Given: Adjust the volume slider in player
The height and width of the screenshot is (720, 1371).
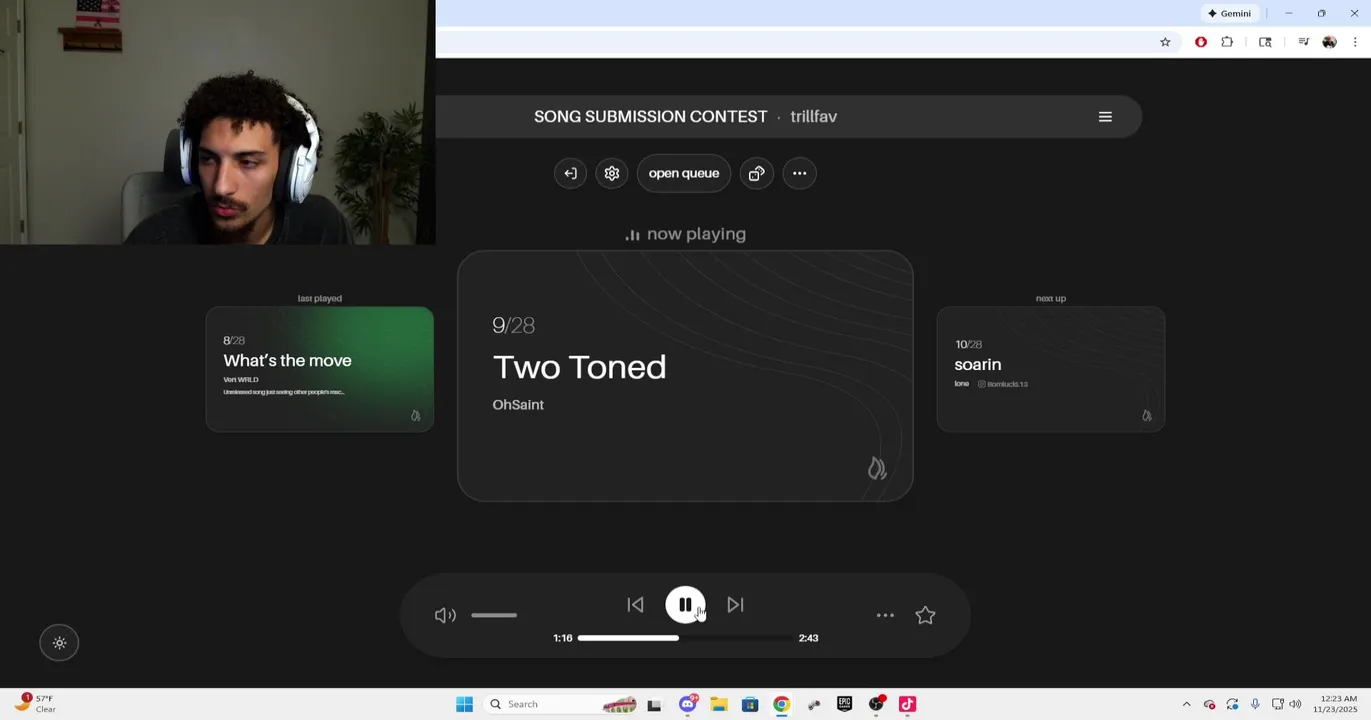Looking at the screenshot, I should (x=494, y=615).
